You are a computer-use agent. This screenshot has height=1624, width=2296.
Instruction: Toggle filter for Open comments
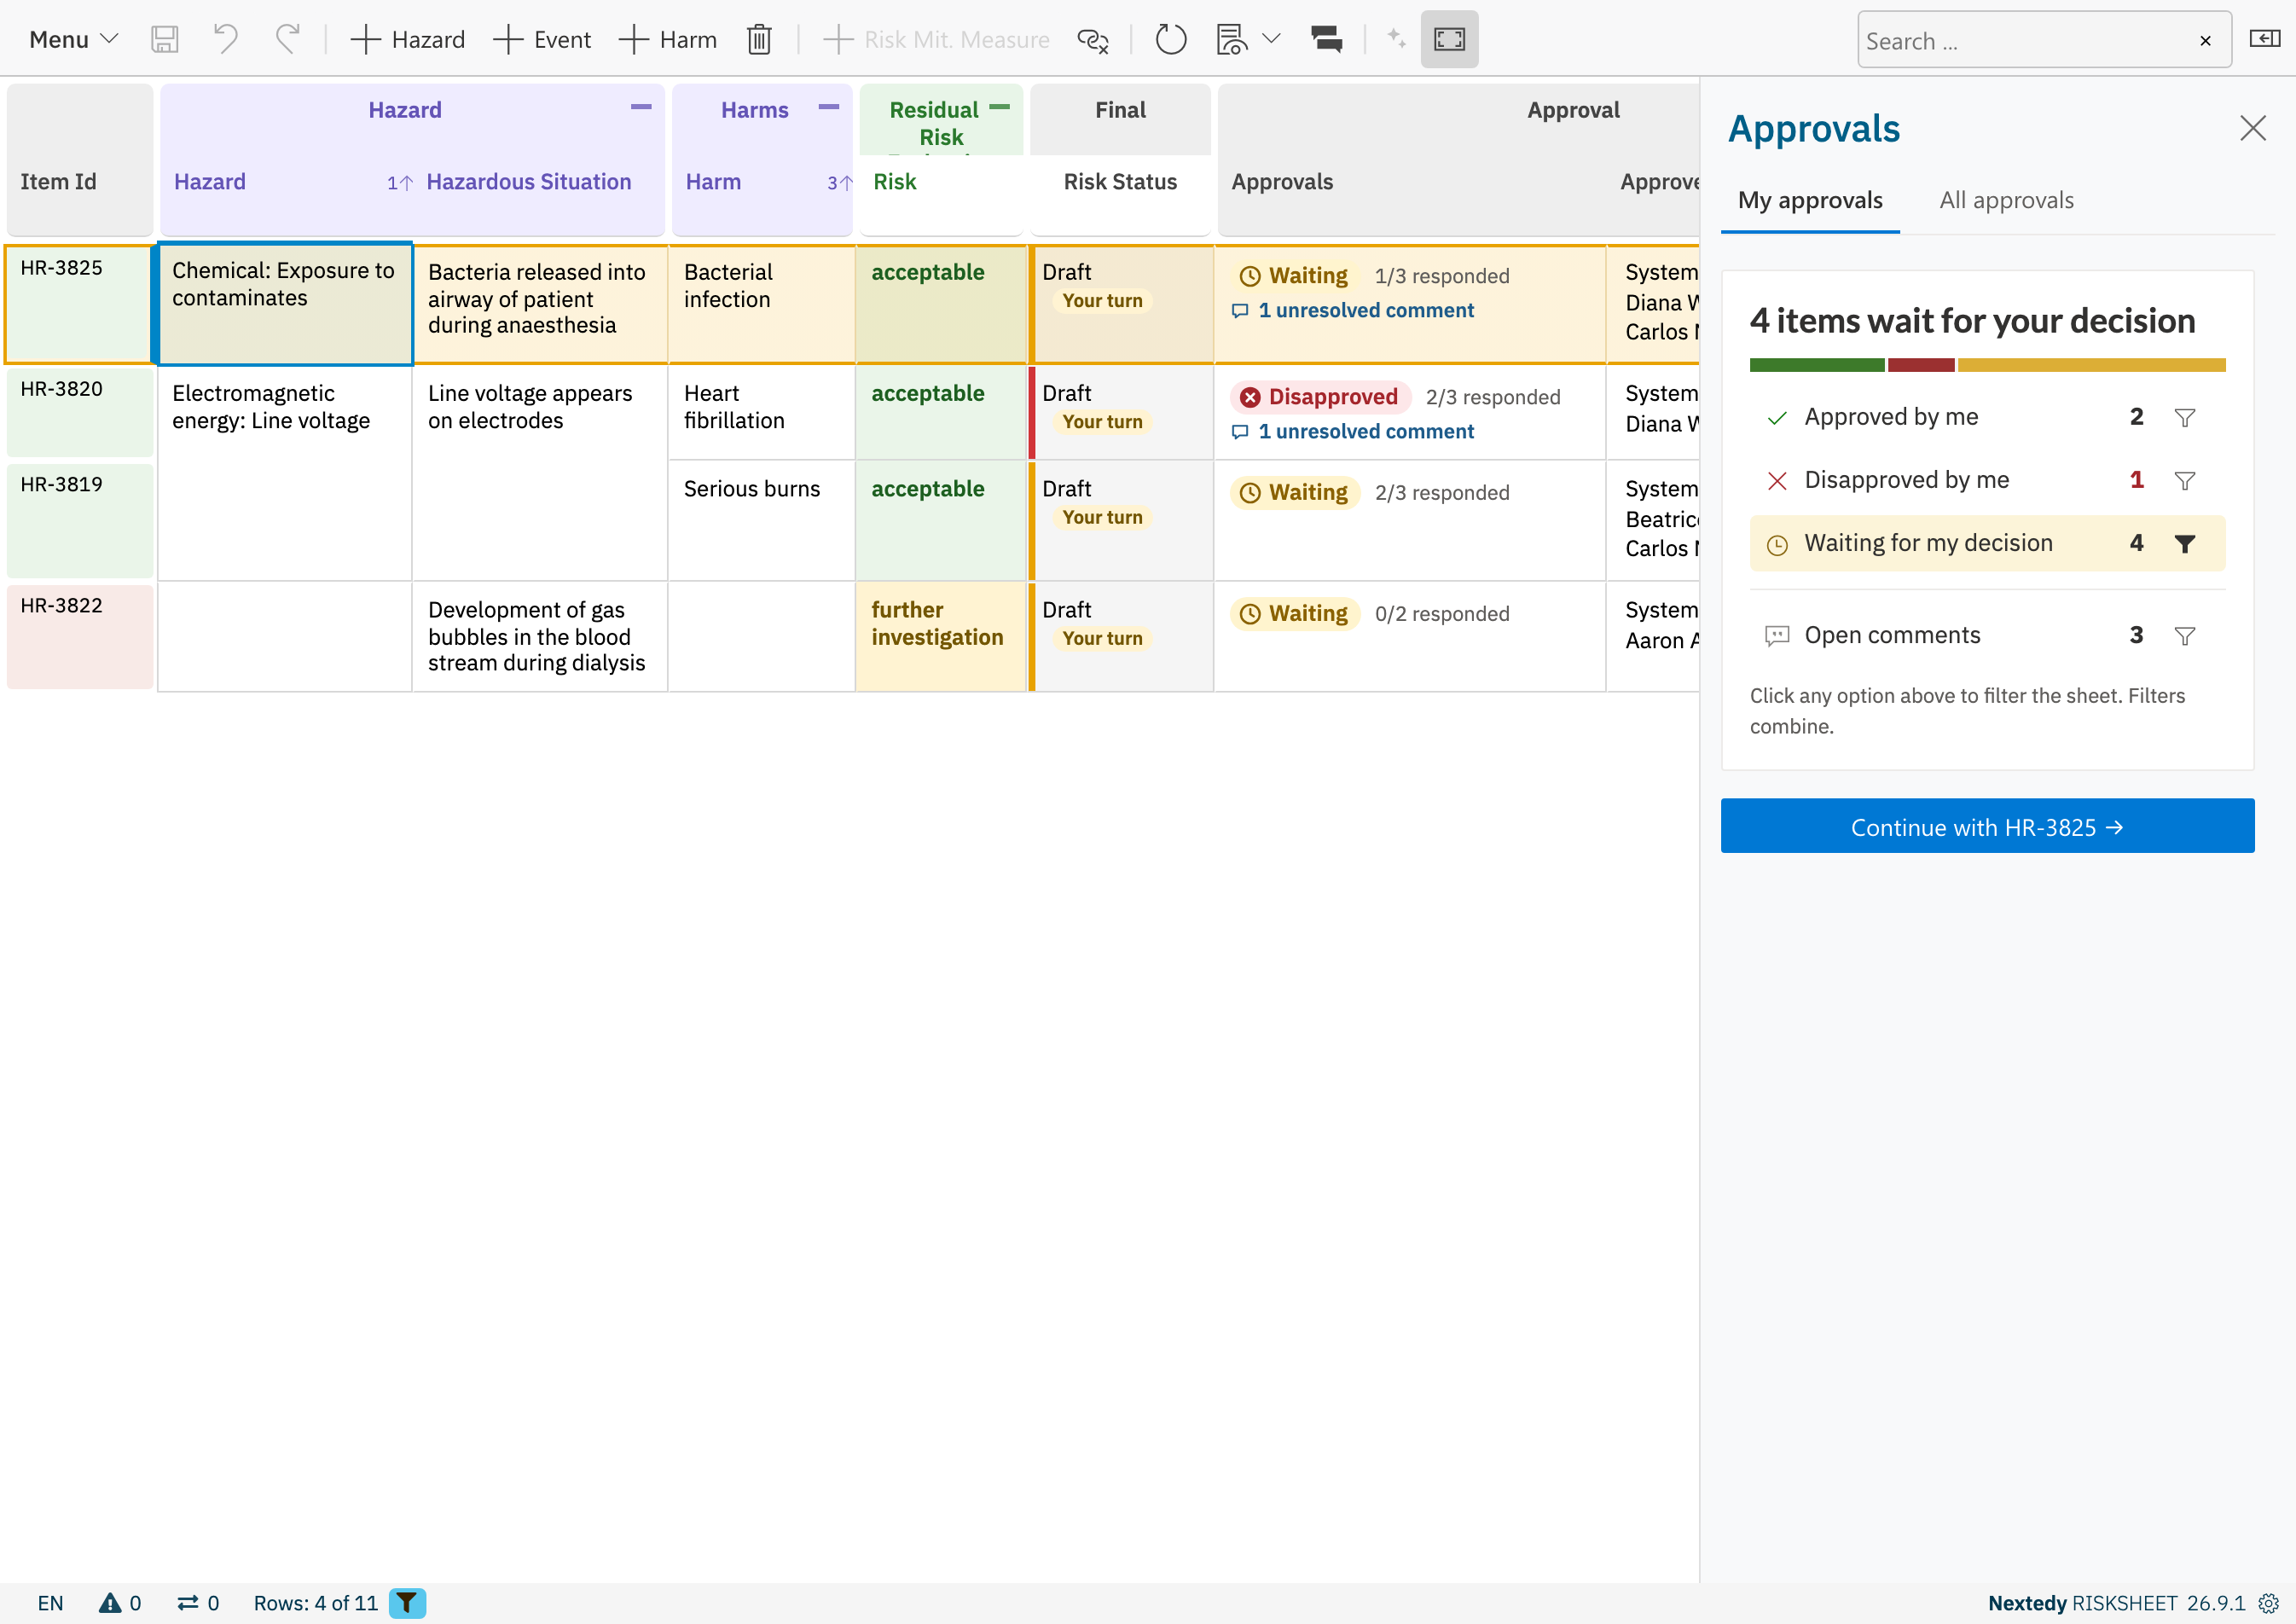[x=2184, y=636]
